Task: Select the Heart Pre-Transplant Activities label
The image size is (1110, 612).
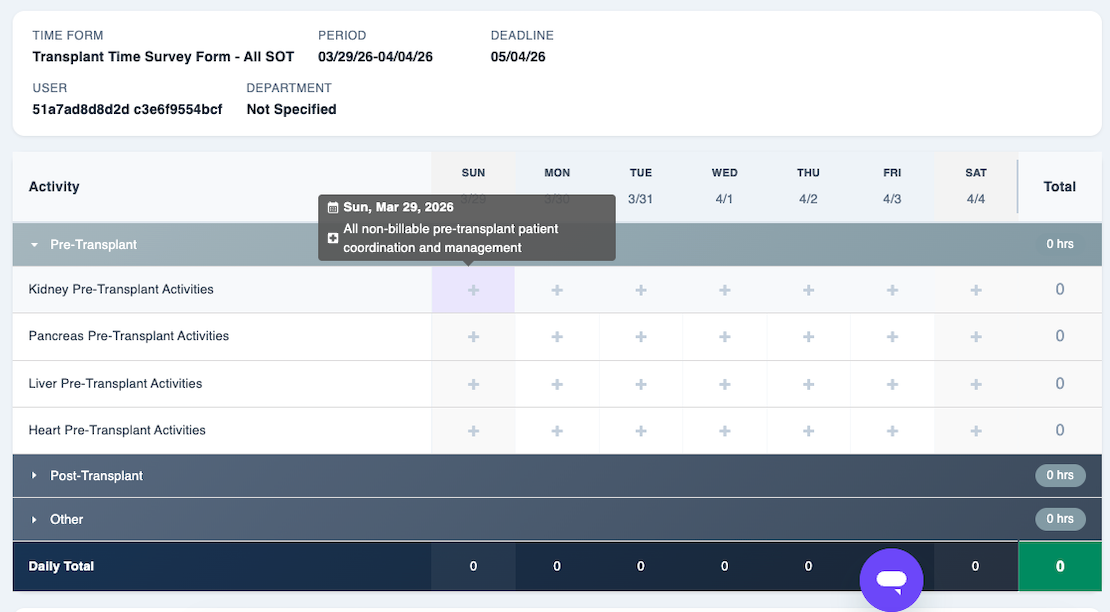Action: click(x=117, y=430)
